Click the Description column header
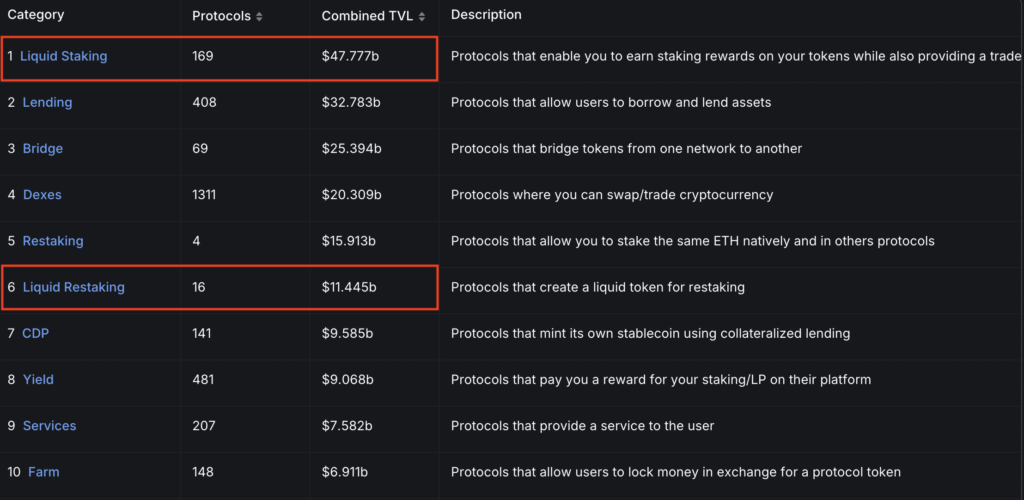1024x500 pixels. pos(486,14)
